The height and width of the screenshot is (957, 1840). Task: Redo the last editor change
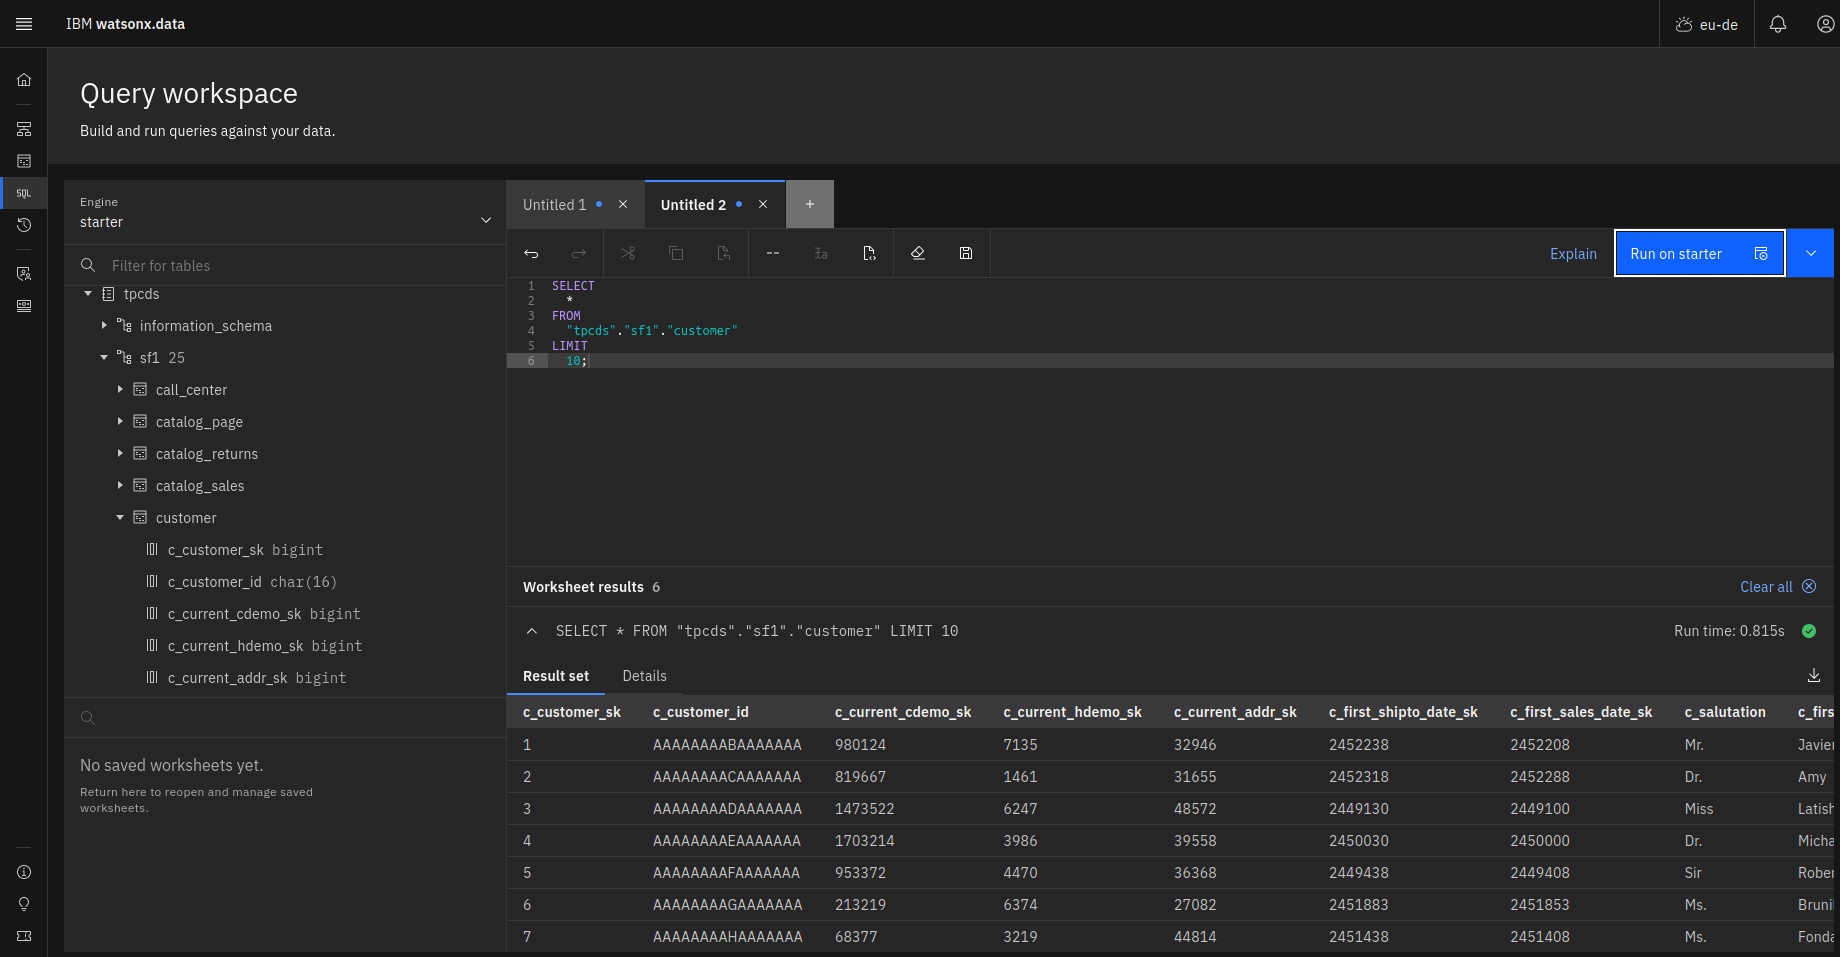pos(579,254)
